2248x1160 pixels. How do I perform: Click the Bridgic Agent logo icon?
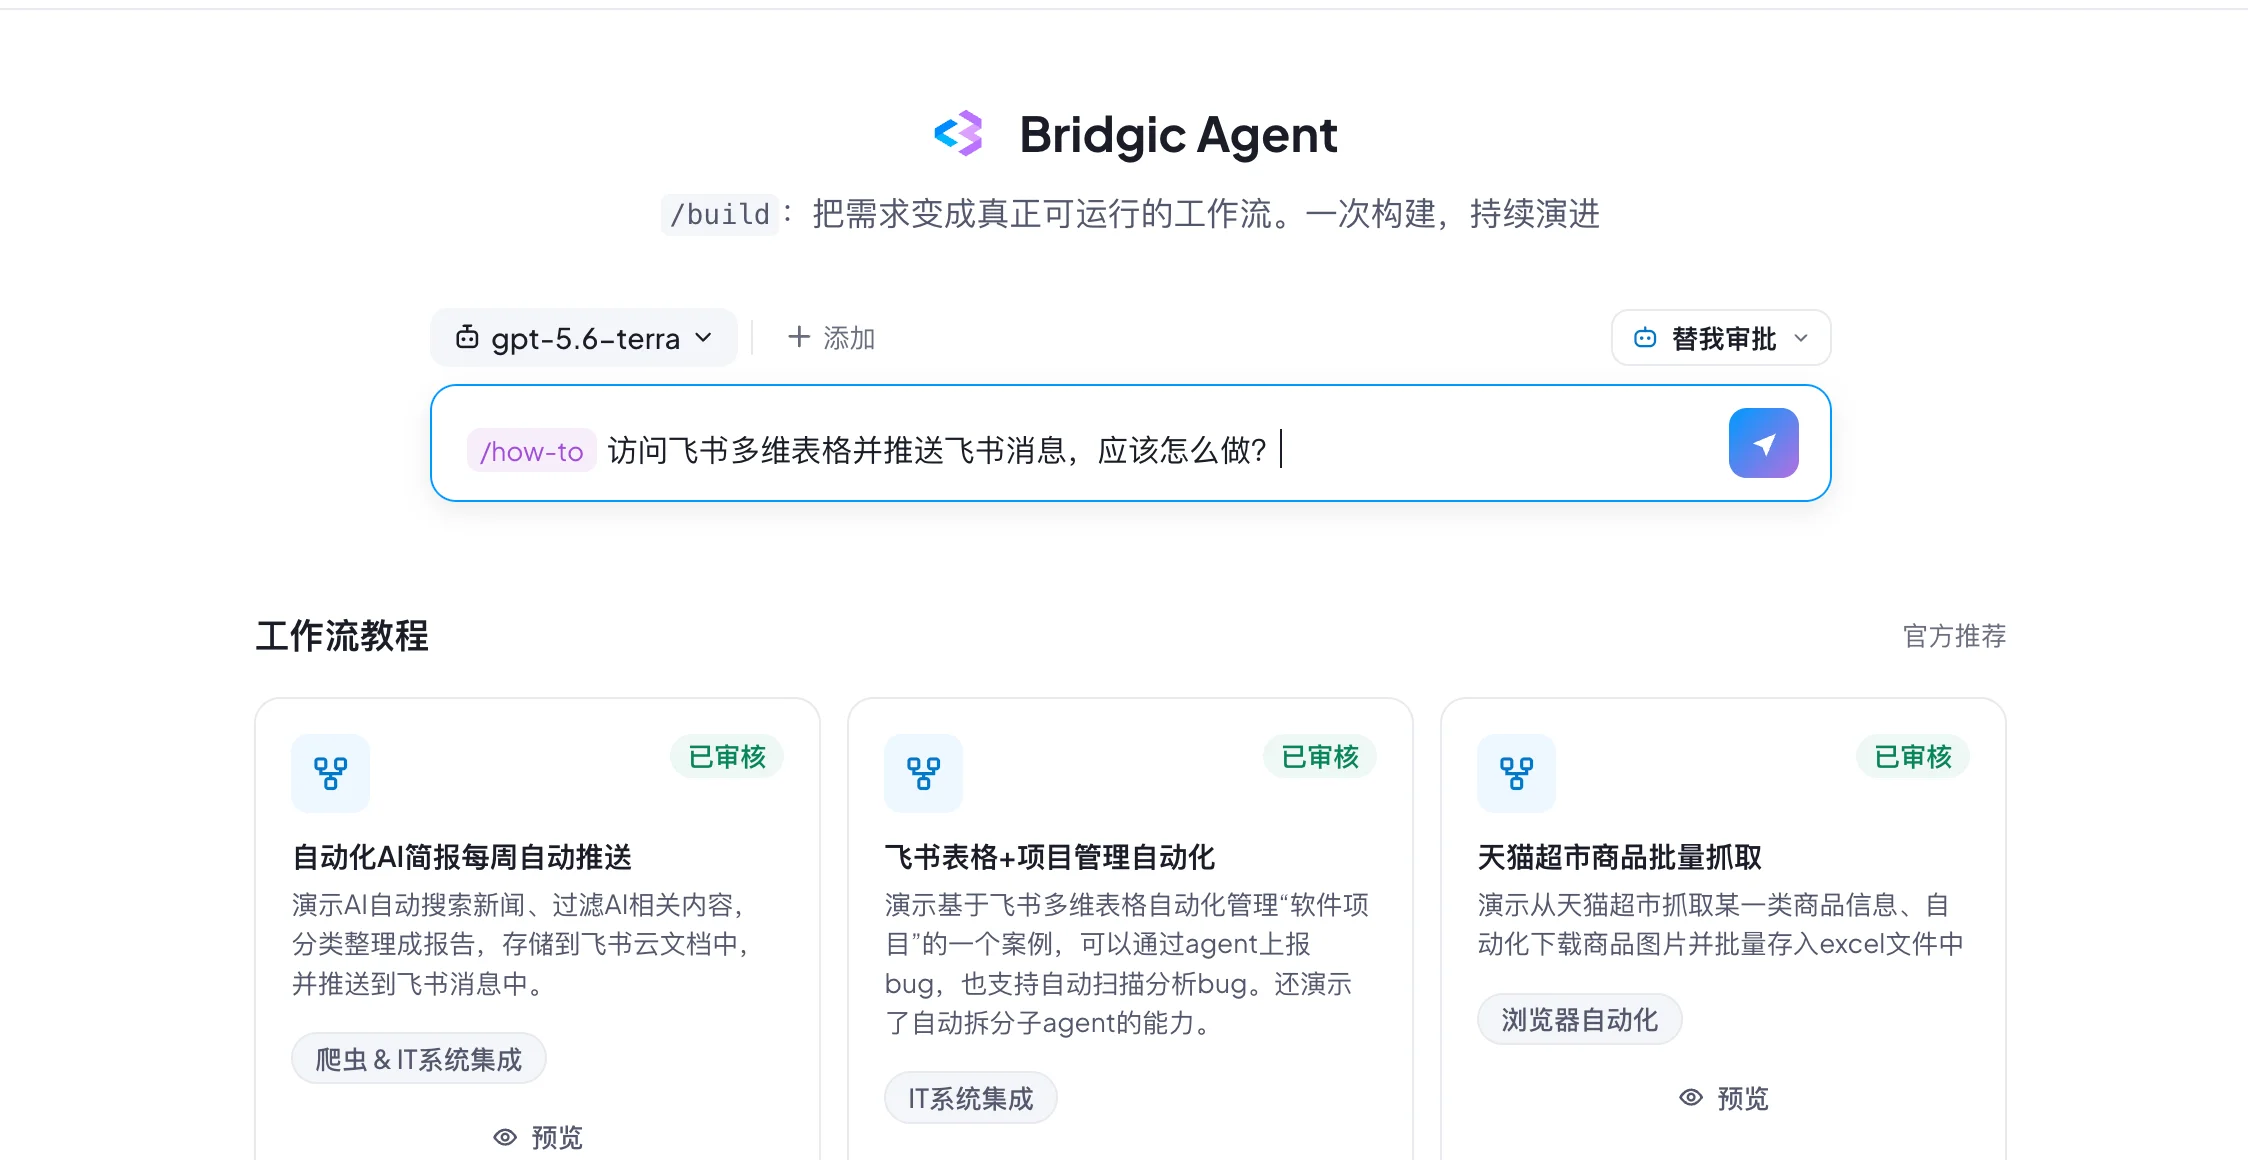(x=959, y=134)
